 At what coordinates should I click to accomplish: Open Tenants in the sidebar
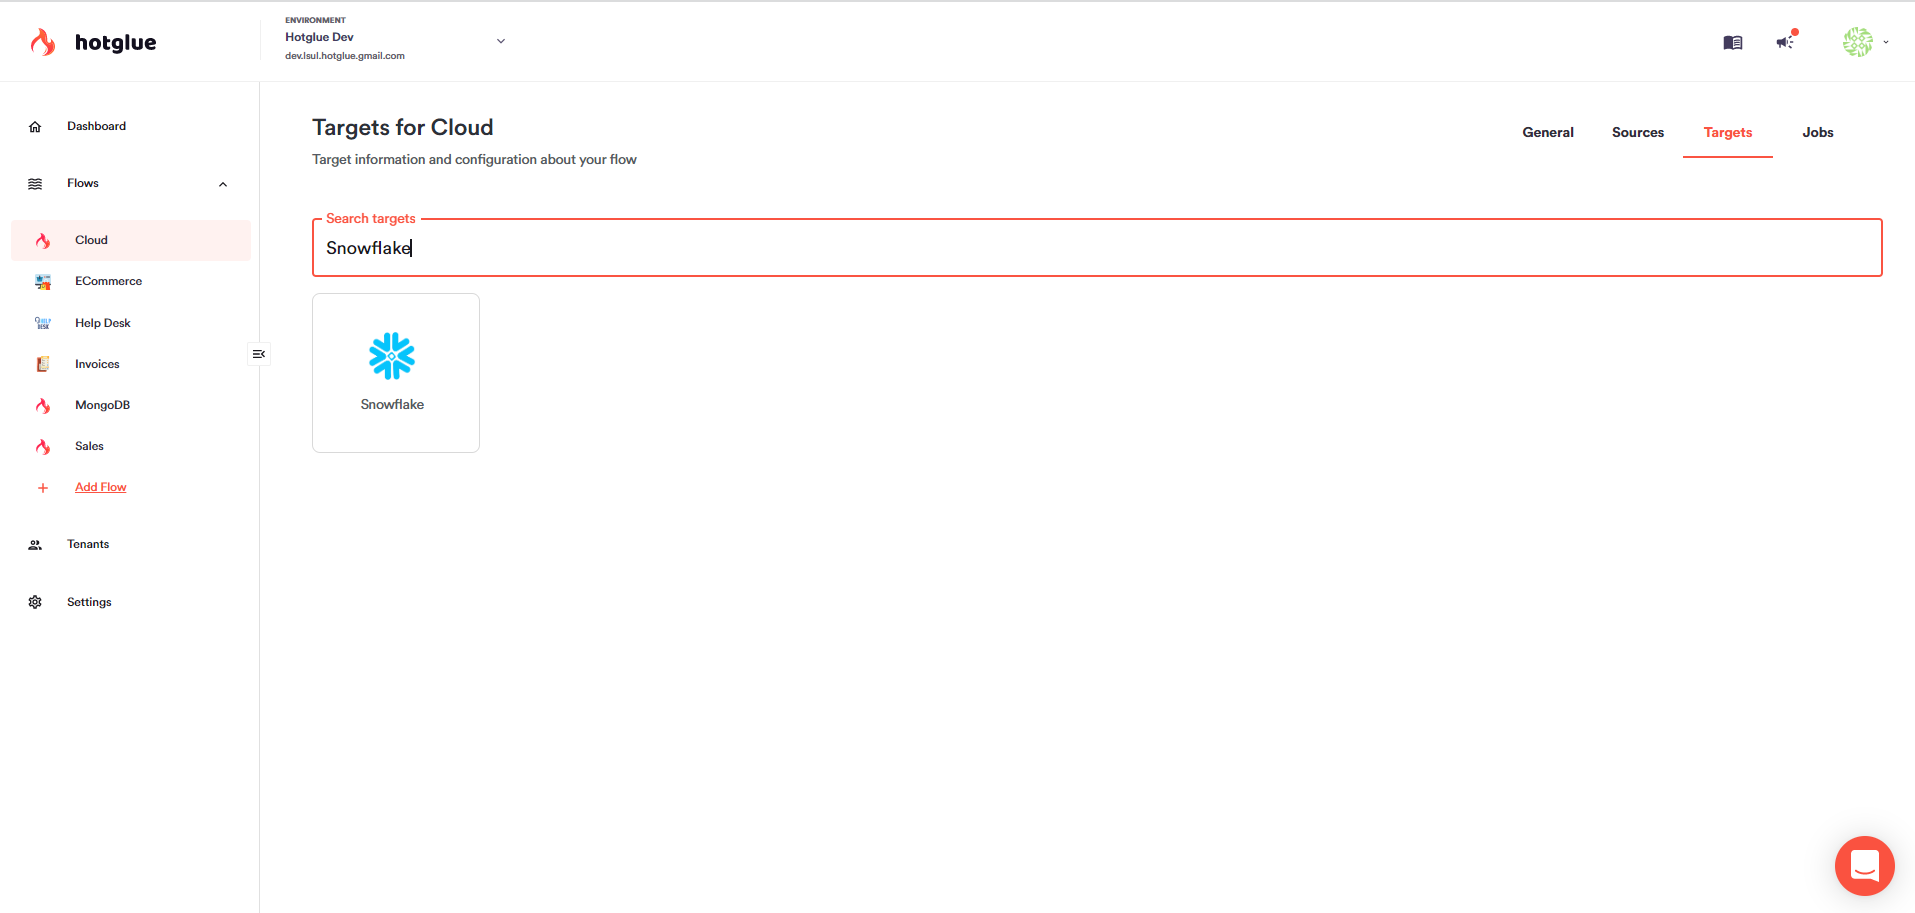(88, 544)
